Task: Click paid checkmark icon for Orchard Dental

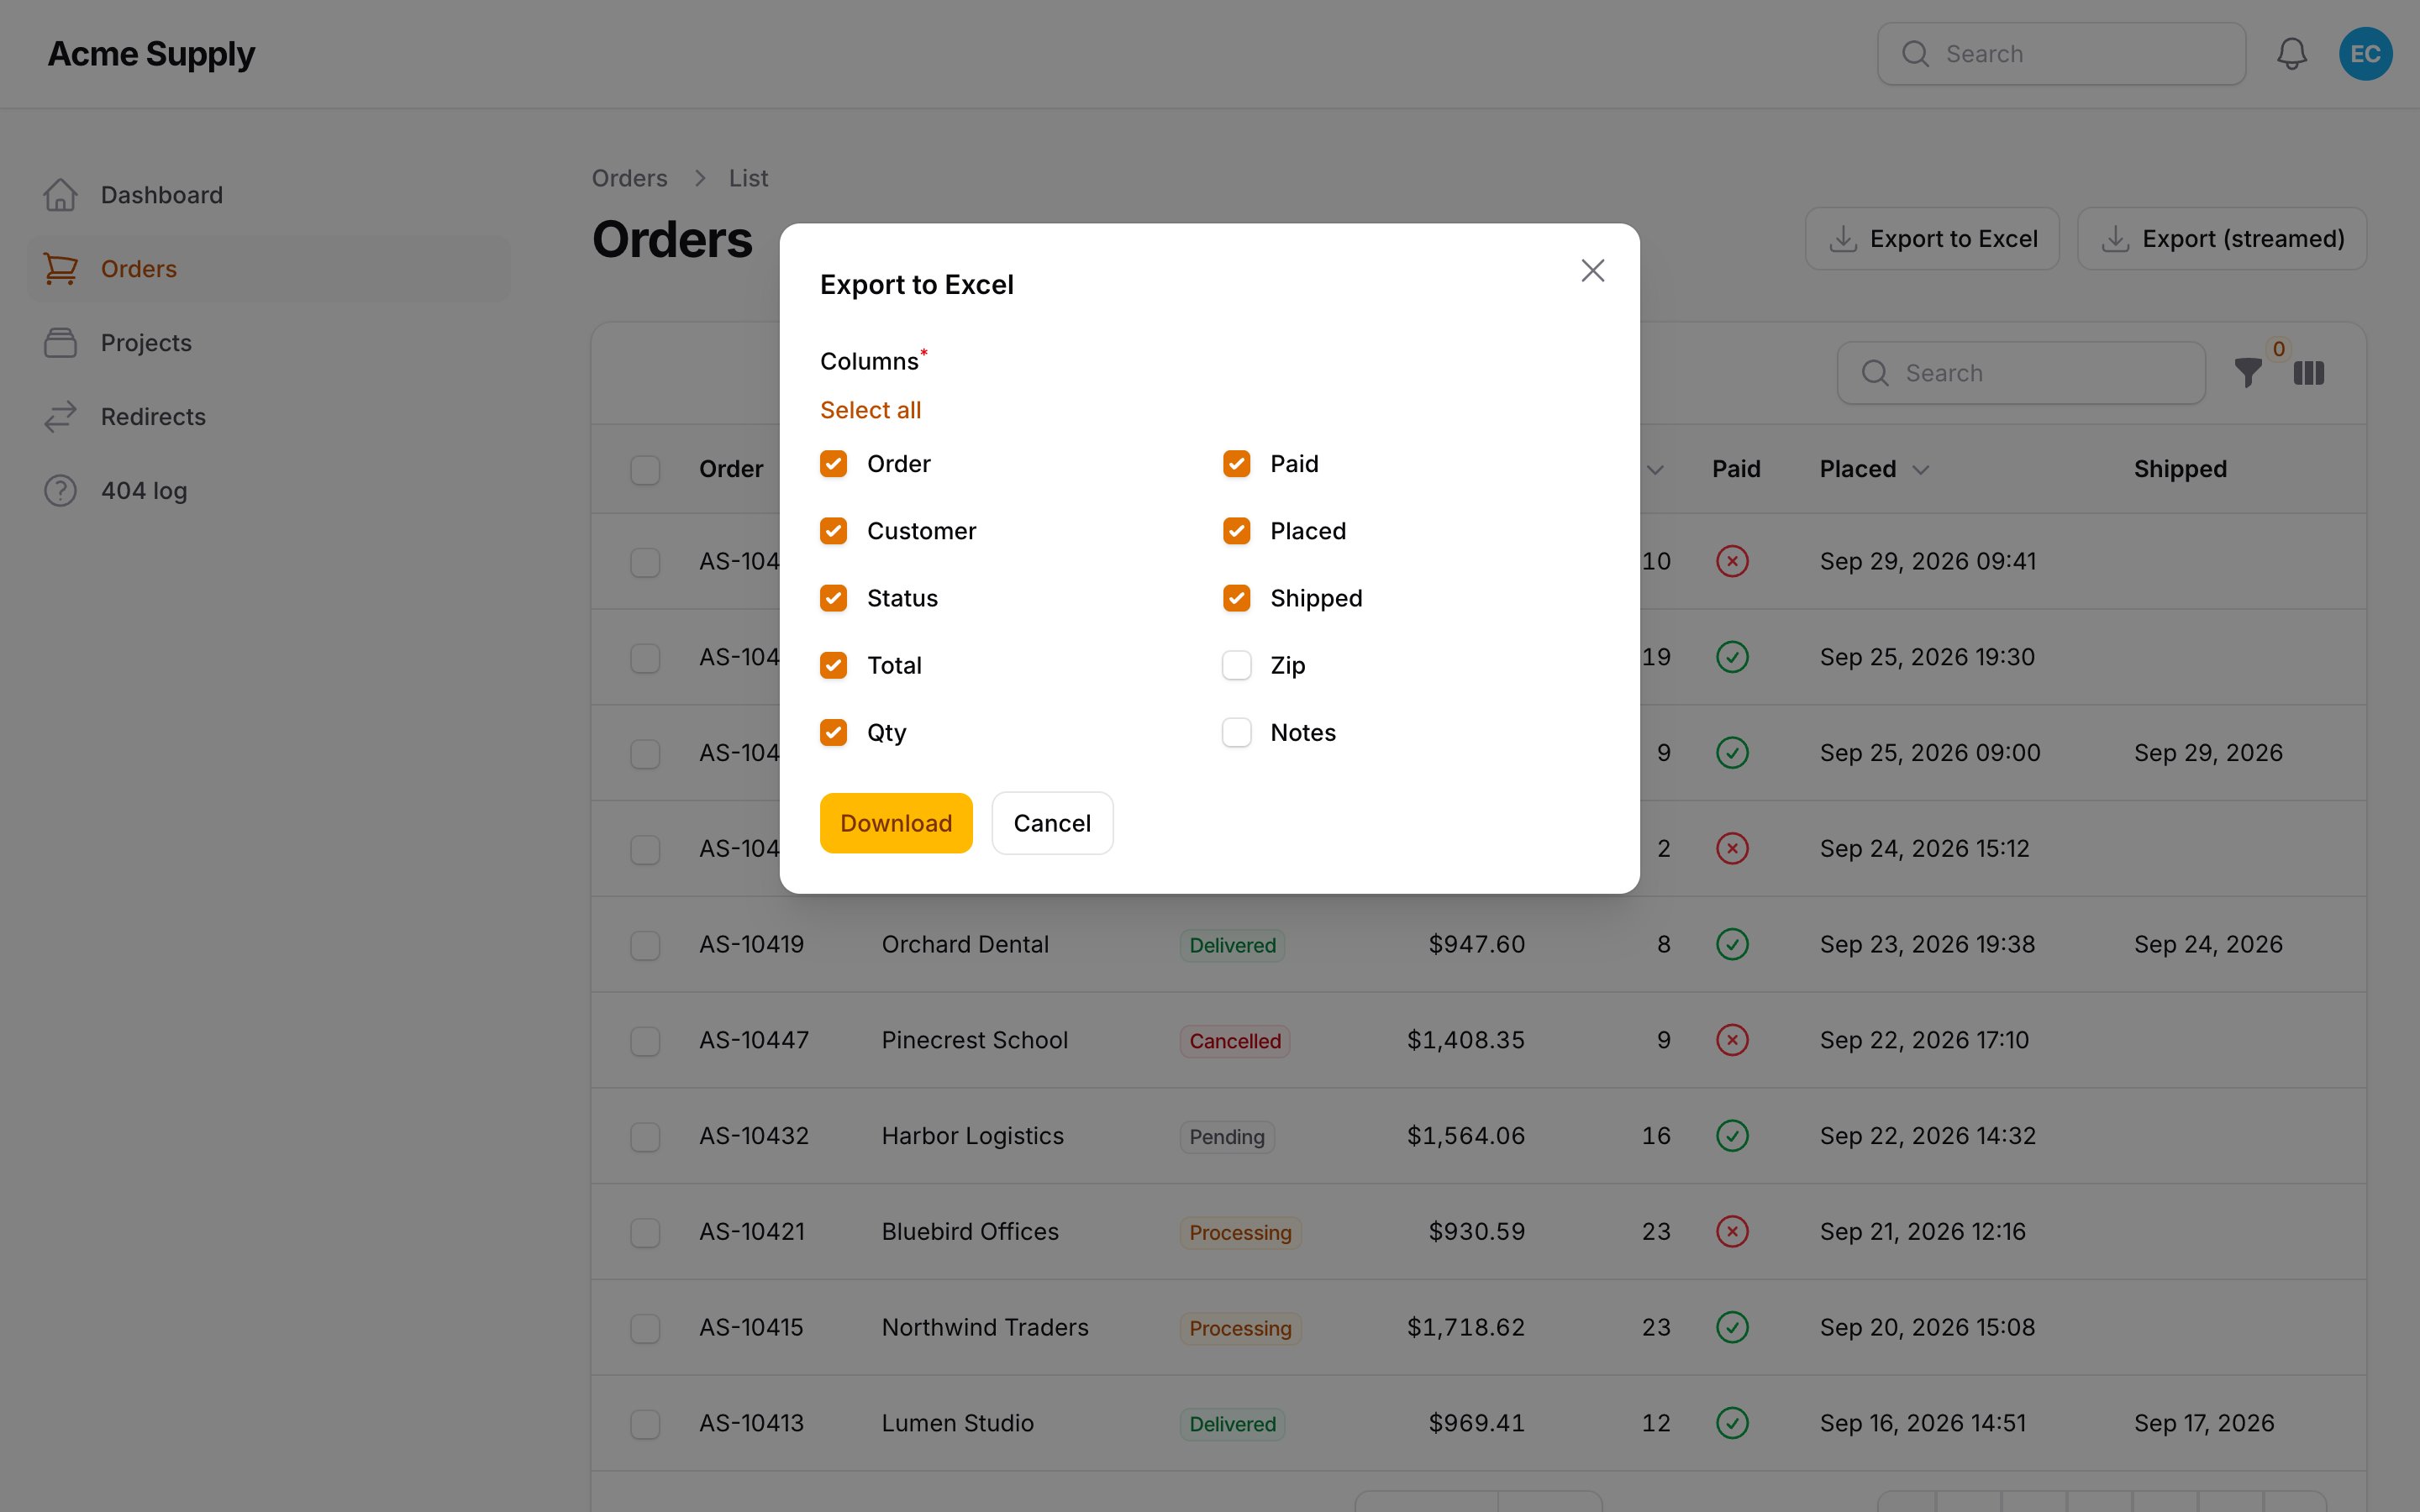Action: click(1732, 944)
